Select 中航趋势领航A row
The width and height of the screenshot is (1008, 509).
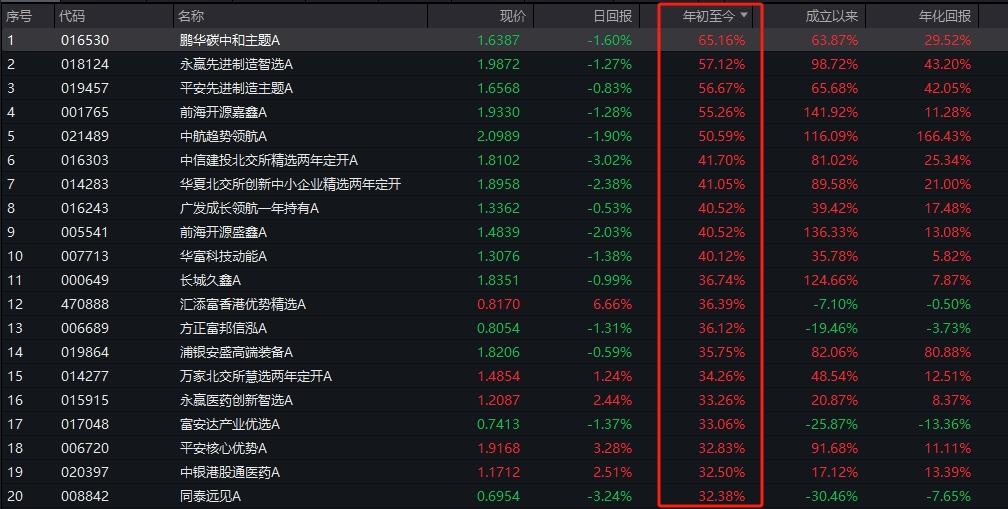point(504,136)
